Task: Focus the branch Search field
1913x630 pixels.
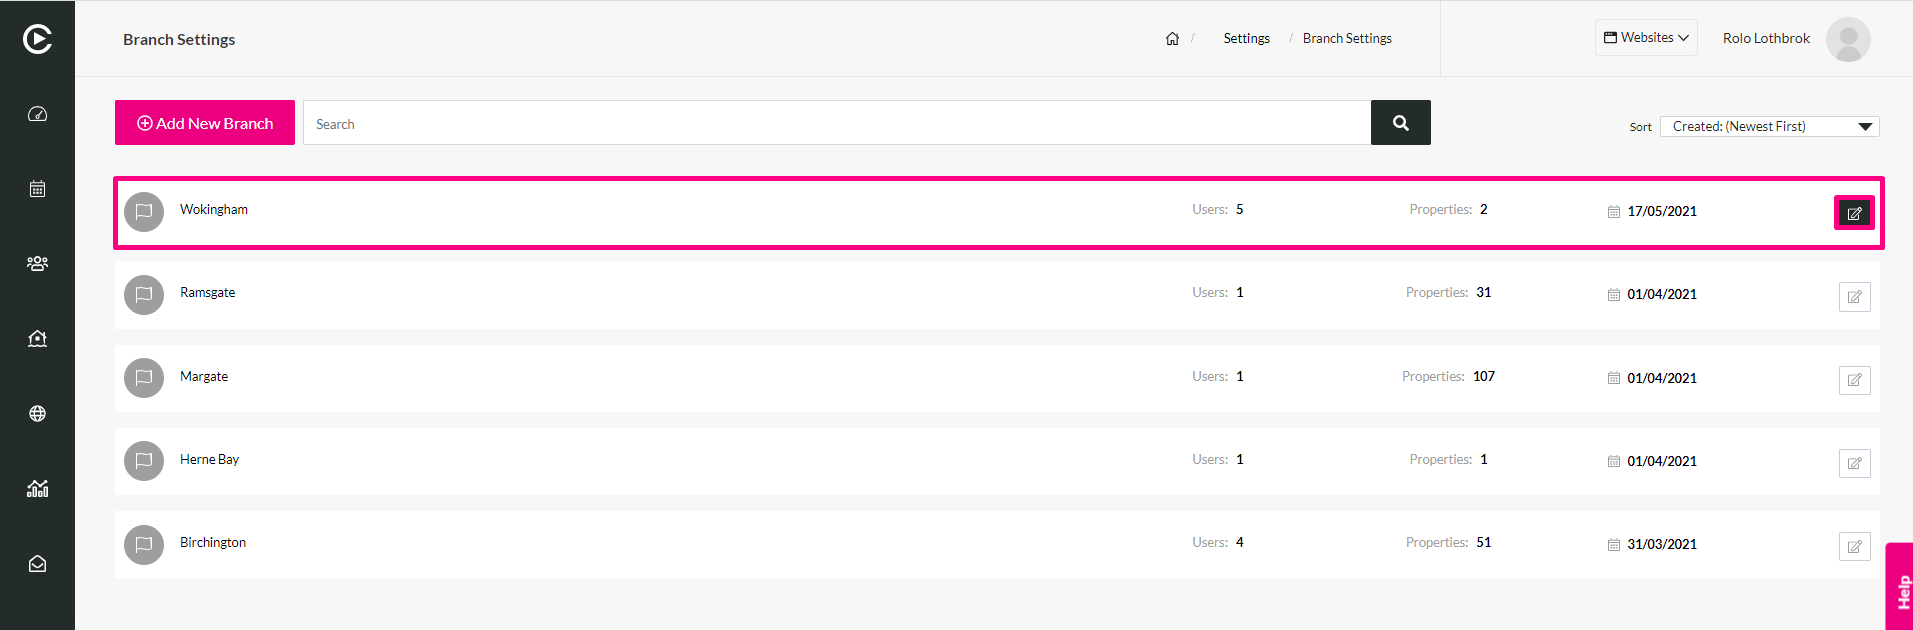Action: tap(837, 123)
